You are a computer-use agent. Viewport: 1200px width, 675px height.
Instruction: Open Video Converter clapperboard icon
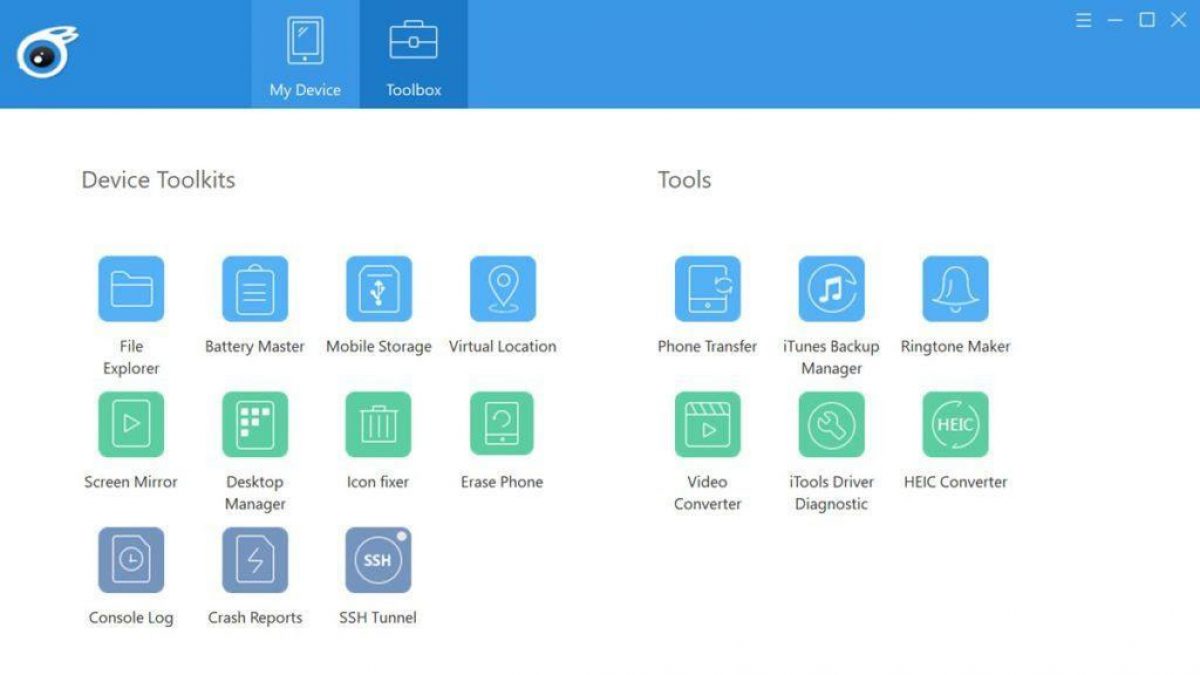pyautogui.click(x=708, y=424)
